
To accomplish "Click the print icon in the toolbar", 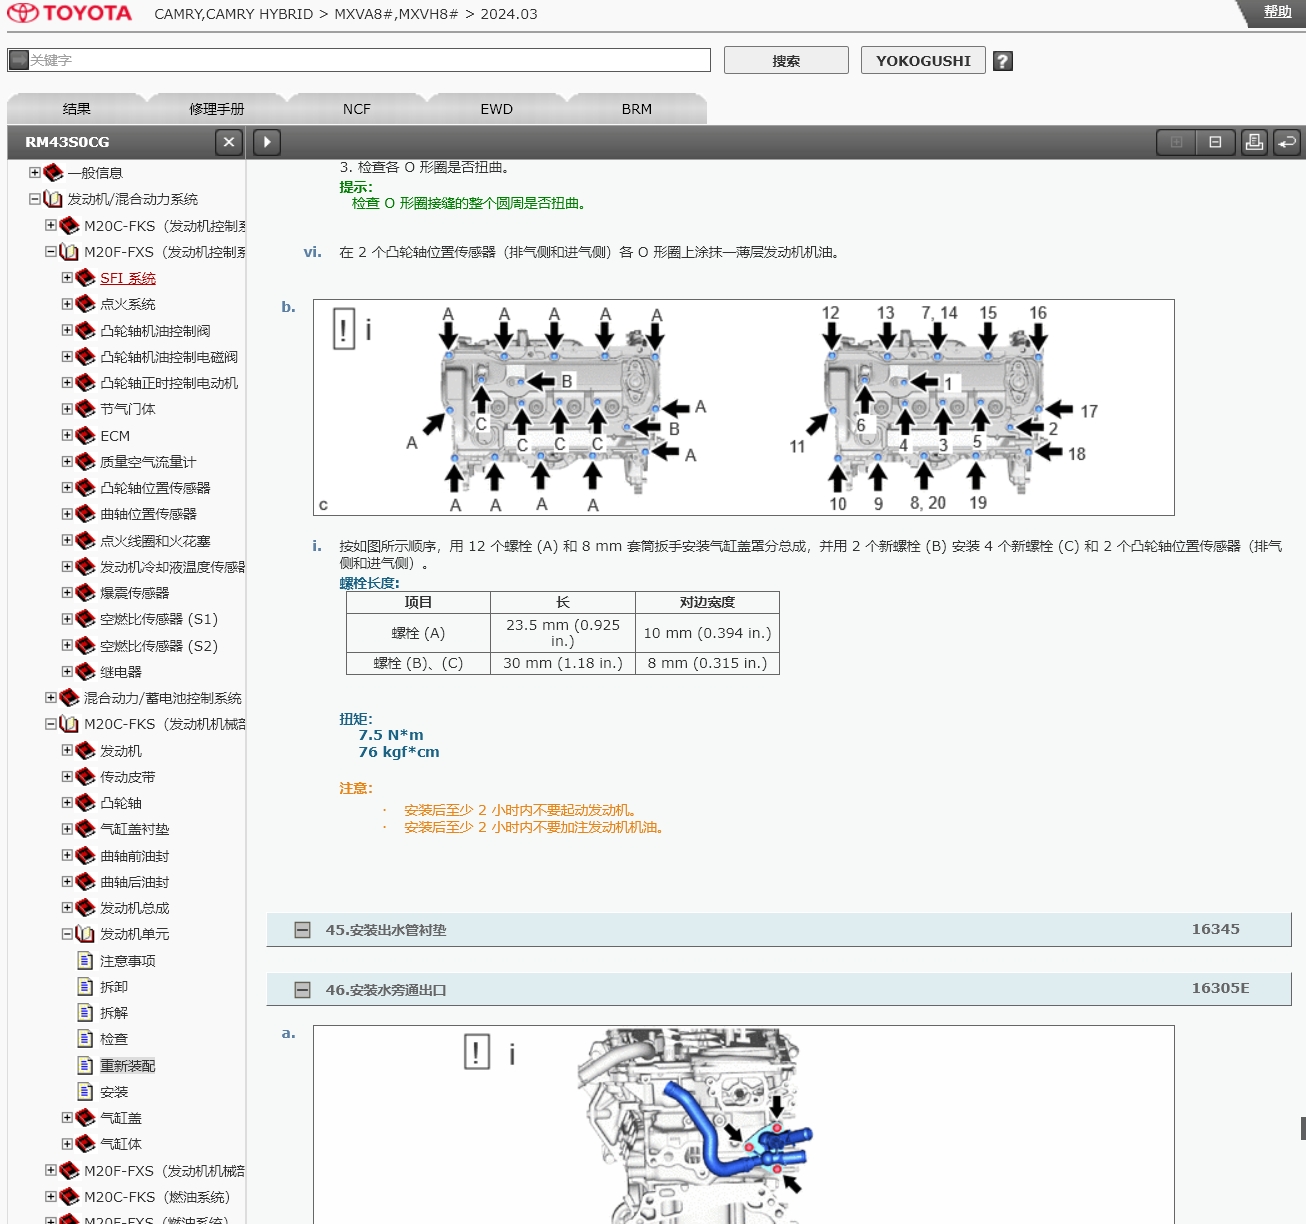I will [1254, 142].
